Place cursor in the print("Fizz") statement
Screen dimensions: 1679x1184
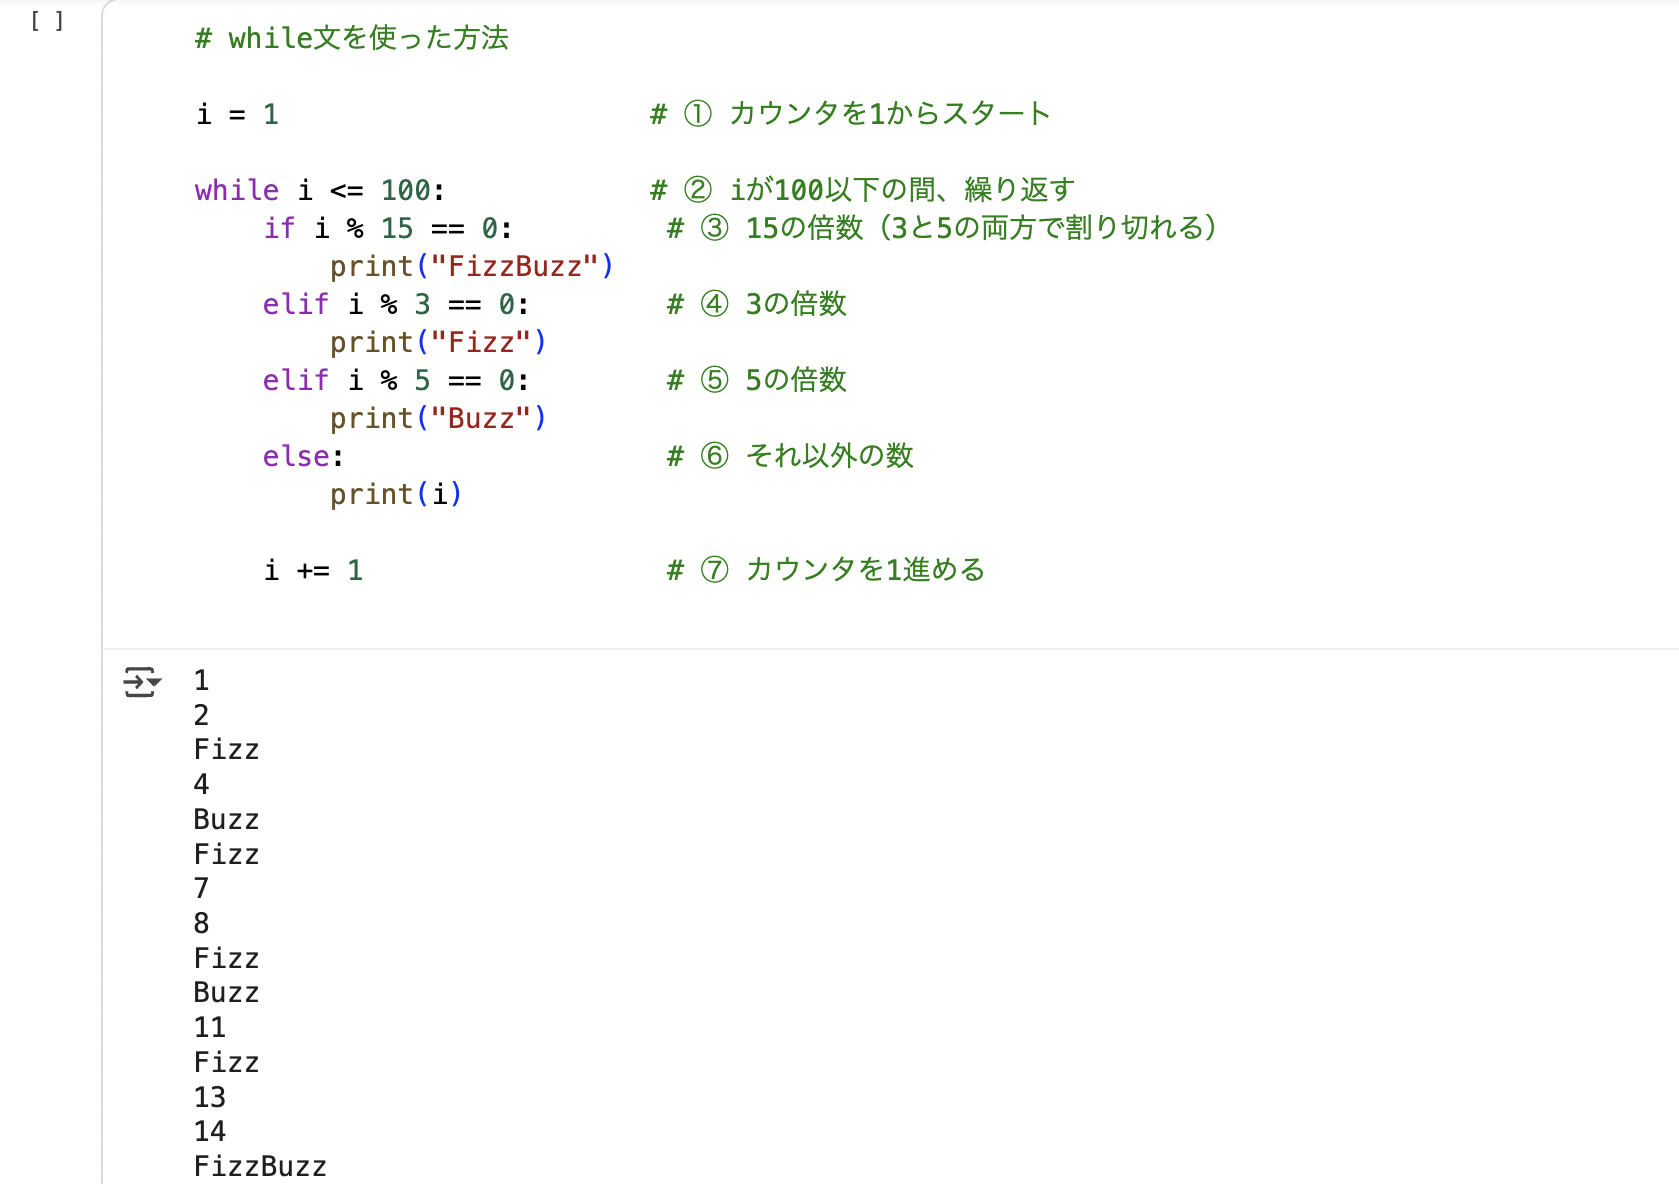pos(437,342)
